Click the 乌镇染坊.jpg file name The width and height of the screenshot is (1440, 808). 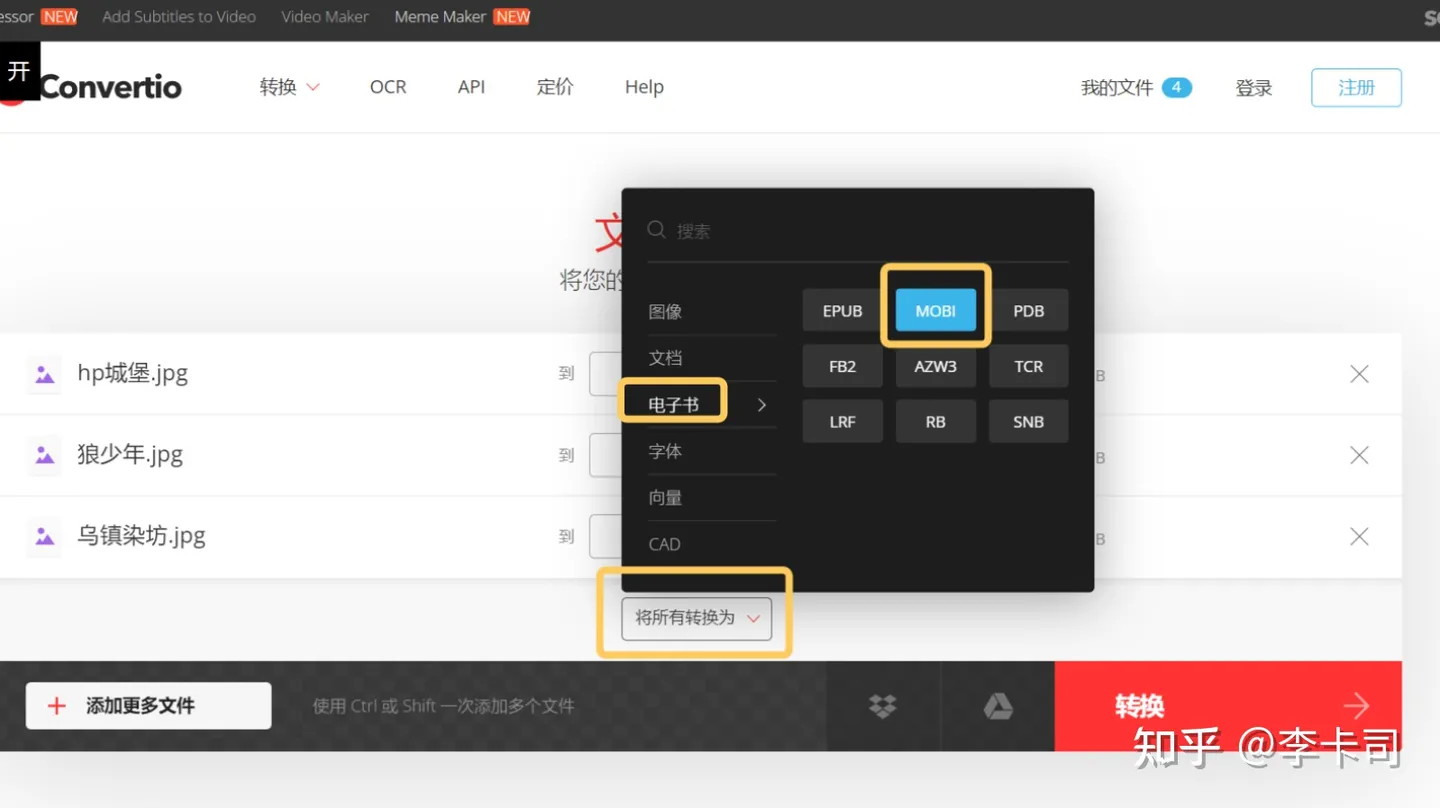(141, 536)
